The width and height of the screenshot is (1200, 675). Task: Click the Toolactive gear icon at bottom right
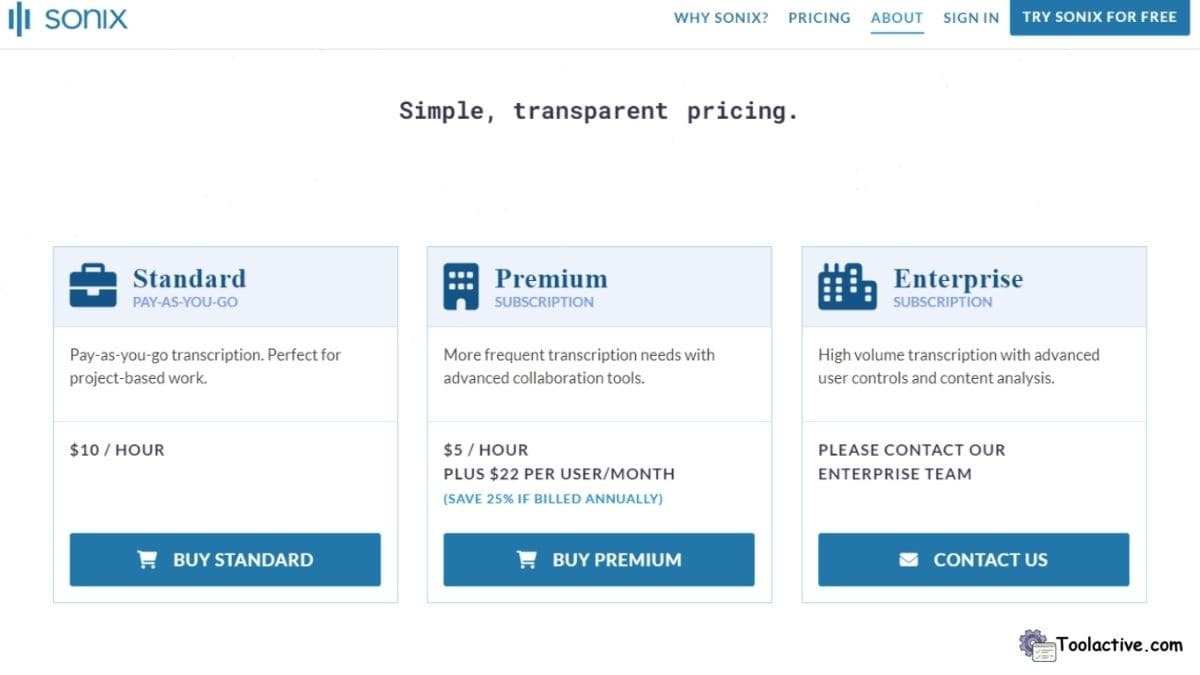1032,644
